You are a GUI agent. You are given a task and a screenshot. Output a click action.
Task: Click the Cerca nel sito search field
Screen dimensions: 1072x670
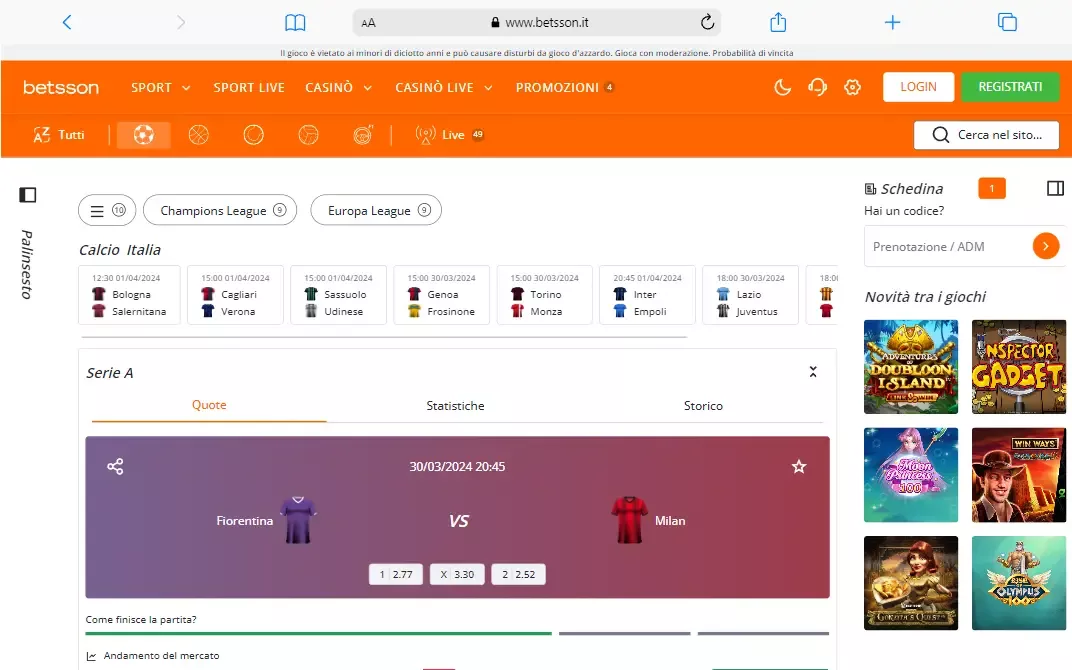pyautogui.click(x=986, y=134)
